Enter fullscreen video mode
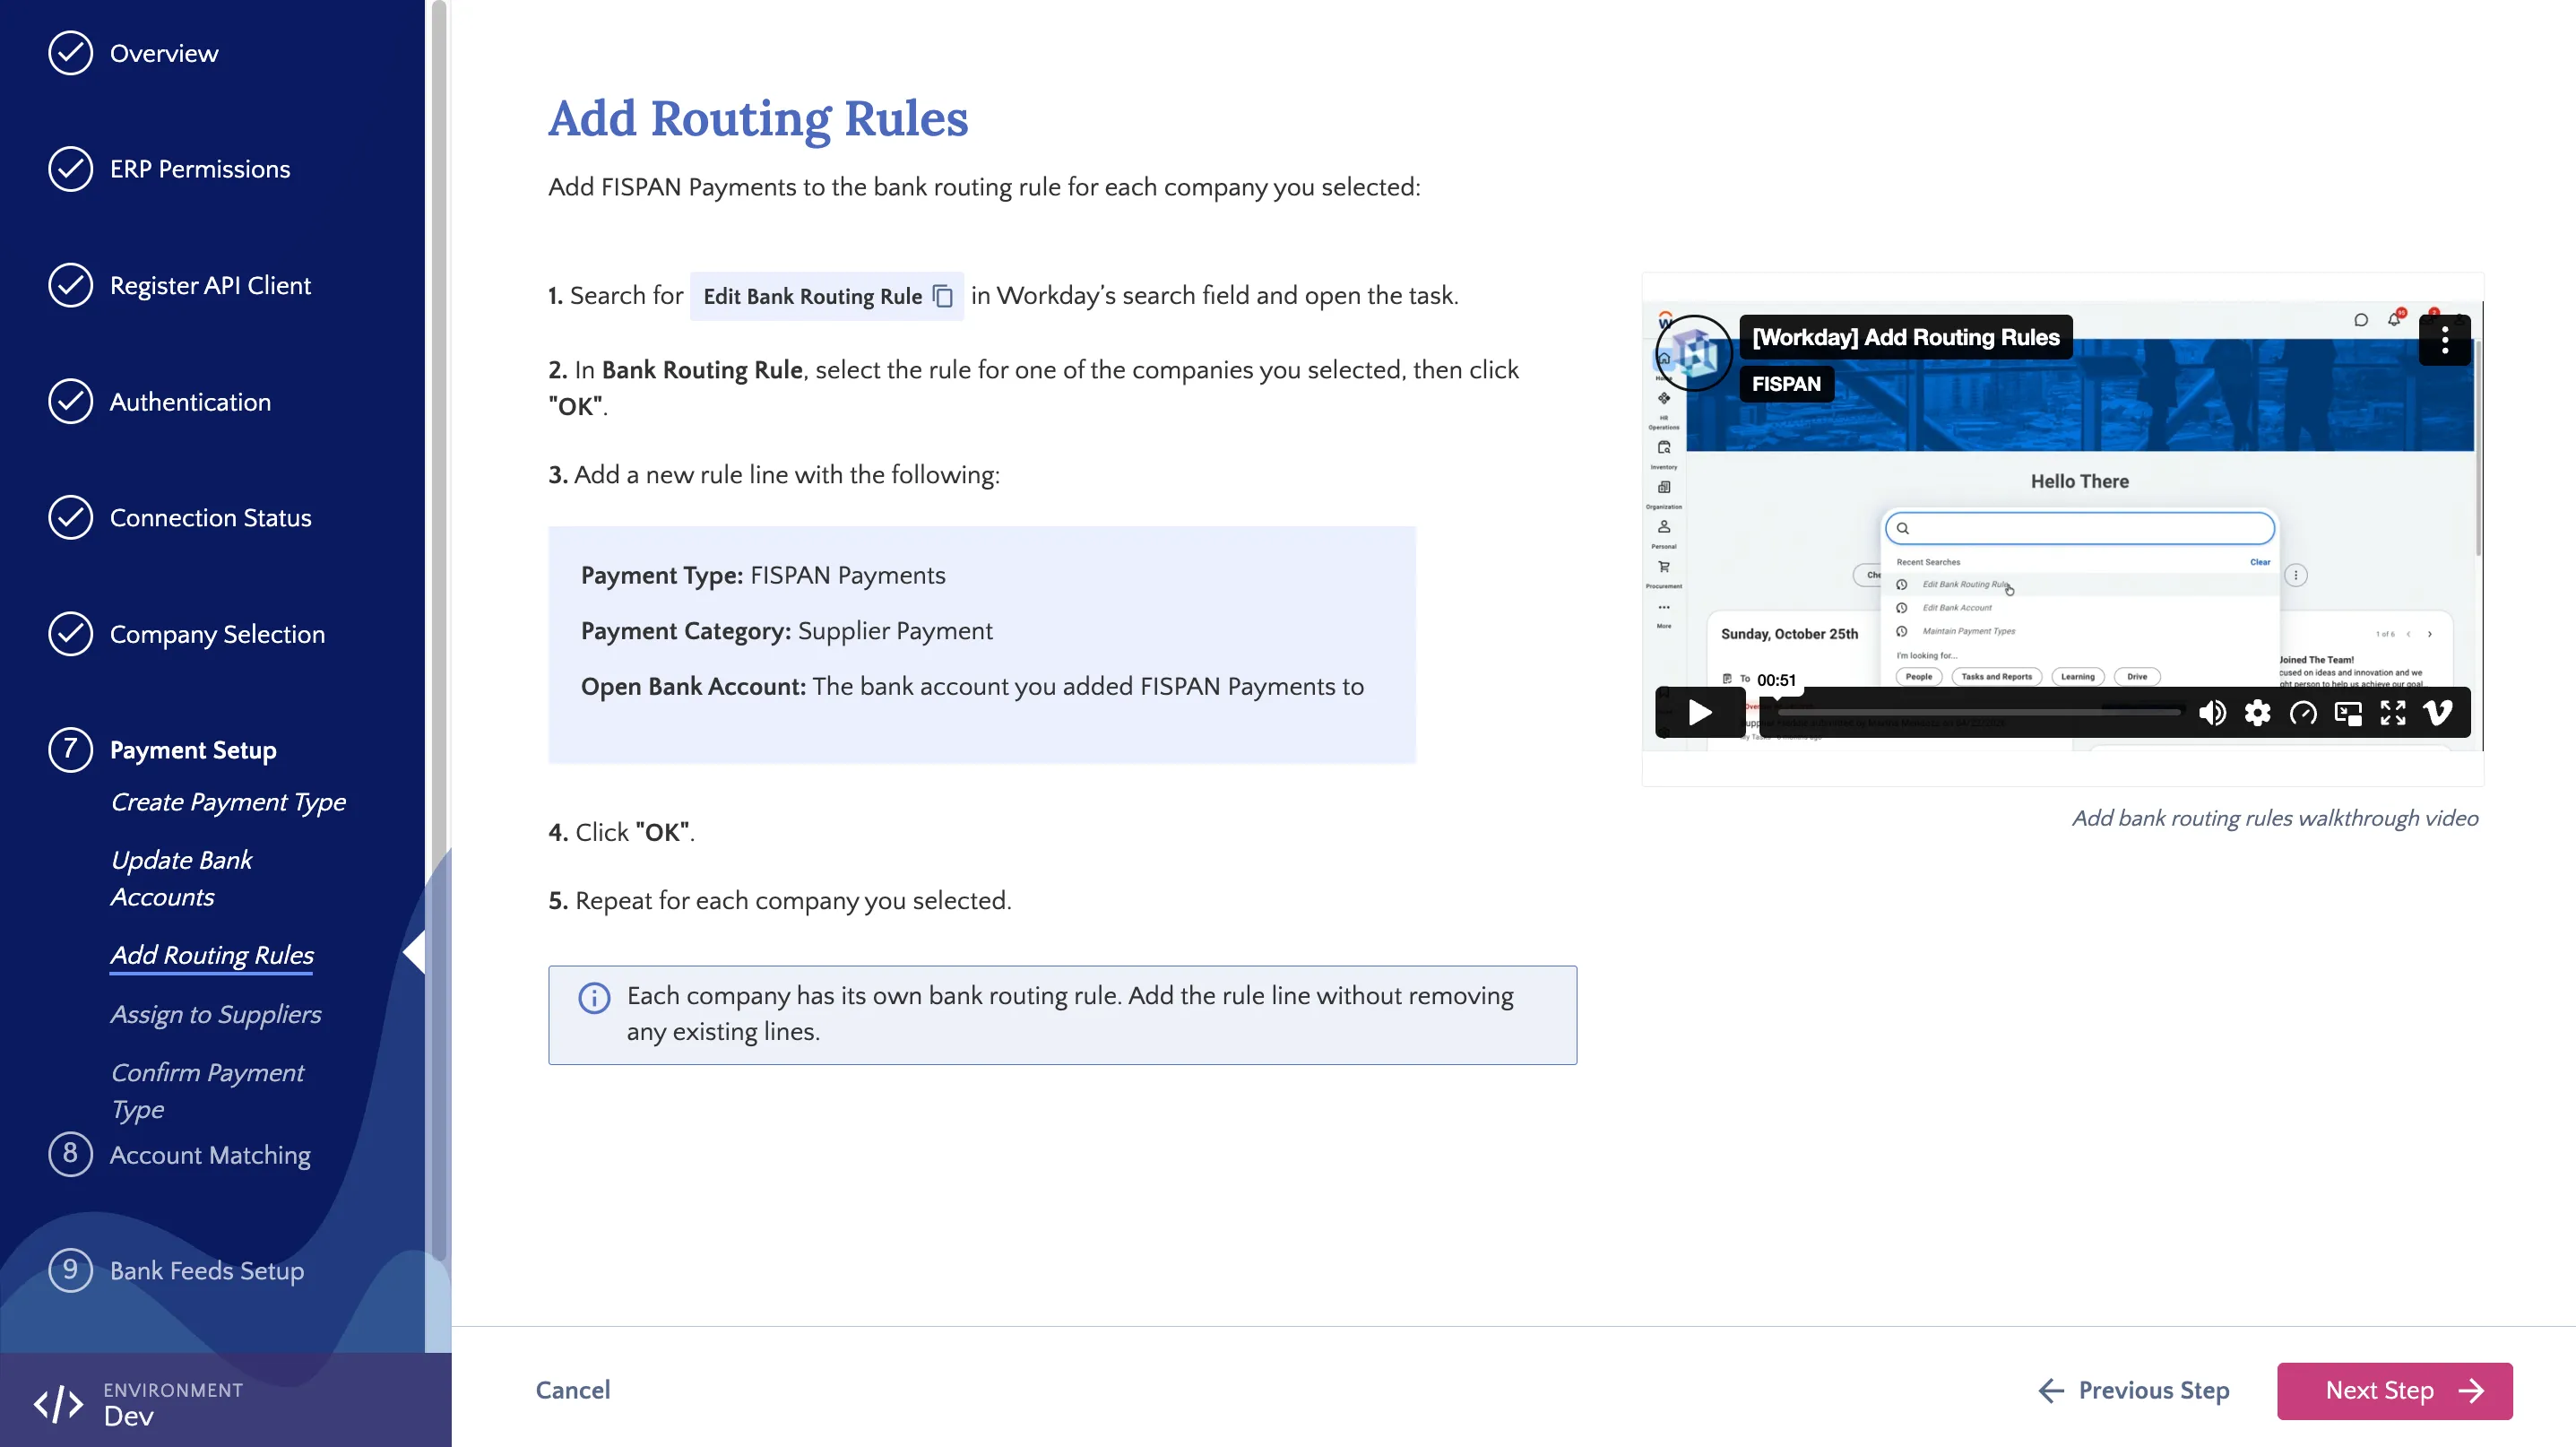The width and height of the screenshot is (2576, 1447). click(2392, 712)
